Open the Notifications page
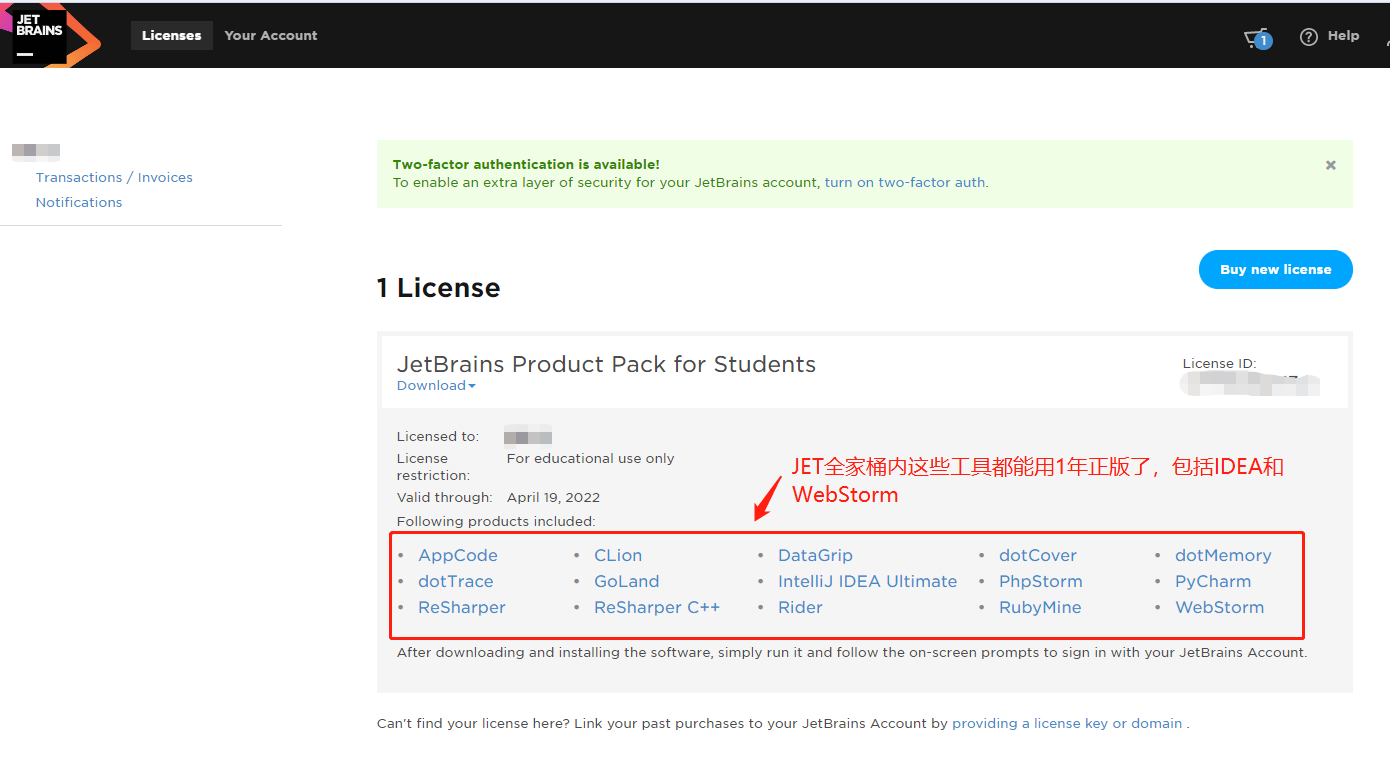 [x=78, y=202]
